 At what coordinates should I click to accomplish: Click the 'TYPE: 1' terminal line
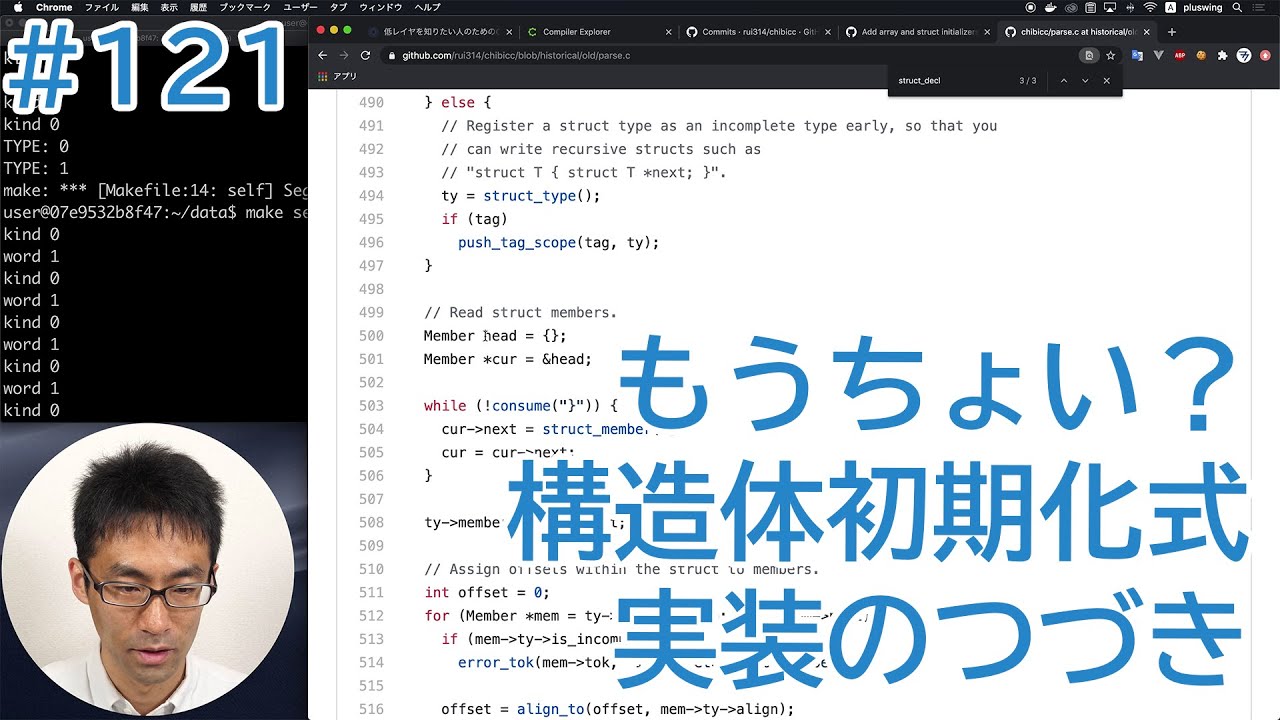[36, 168]
